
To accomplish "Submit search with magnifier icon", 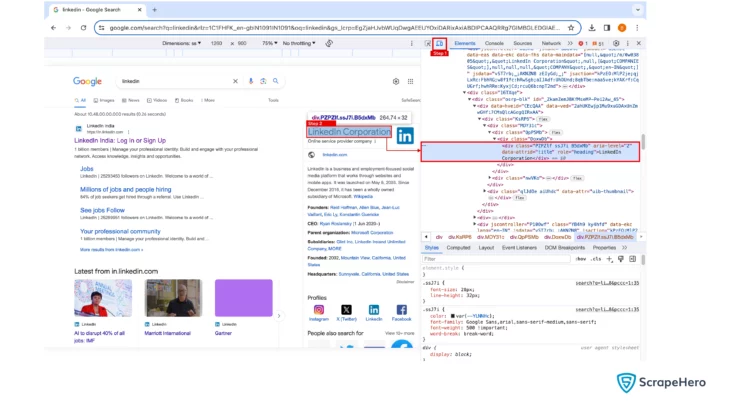I will [276, 81].
